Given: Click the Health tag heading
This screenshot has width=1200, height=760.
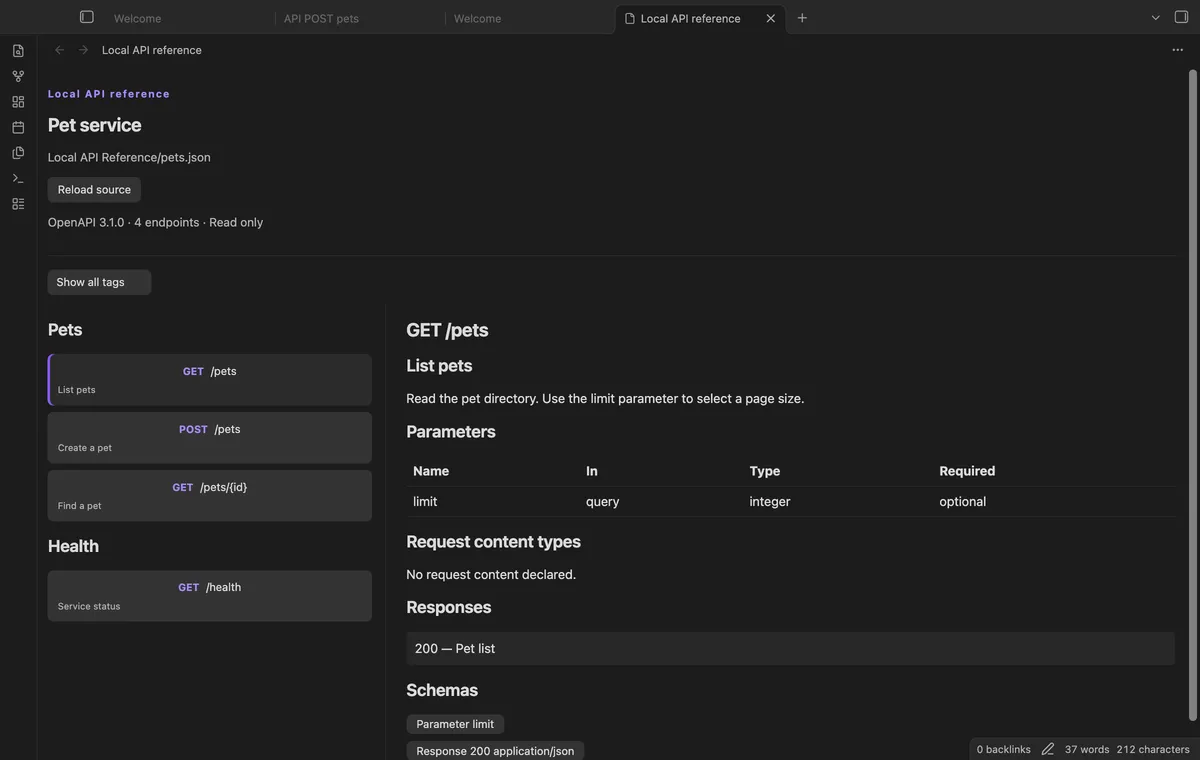Looking at the screenshot, I should pos(73,546).
